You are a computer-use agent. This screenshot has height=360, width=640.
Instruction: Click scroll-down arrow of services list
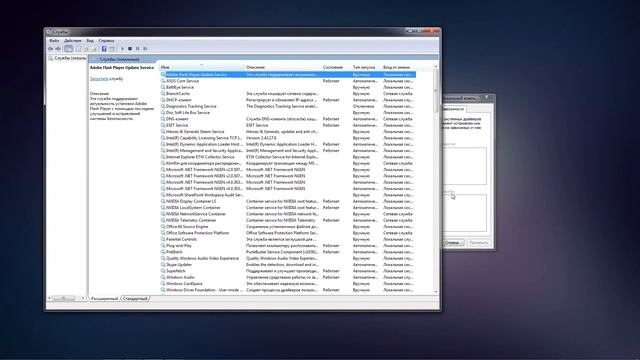[x=436, y=292]
